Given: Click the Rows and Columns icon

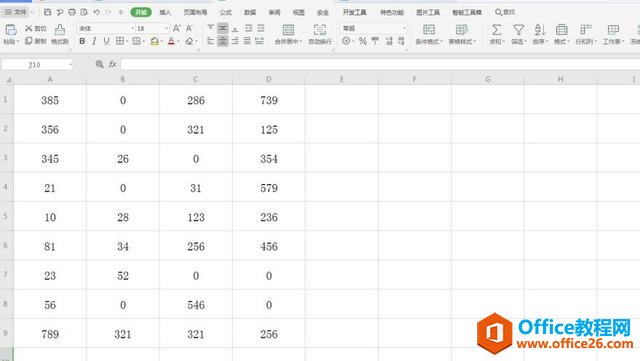Looking at the screenshot, I should [586, 30].
